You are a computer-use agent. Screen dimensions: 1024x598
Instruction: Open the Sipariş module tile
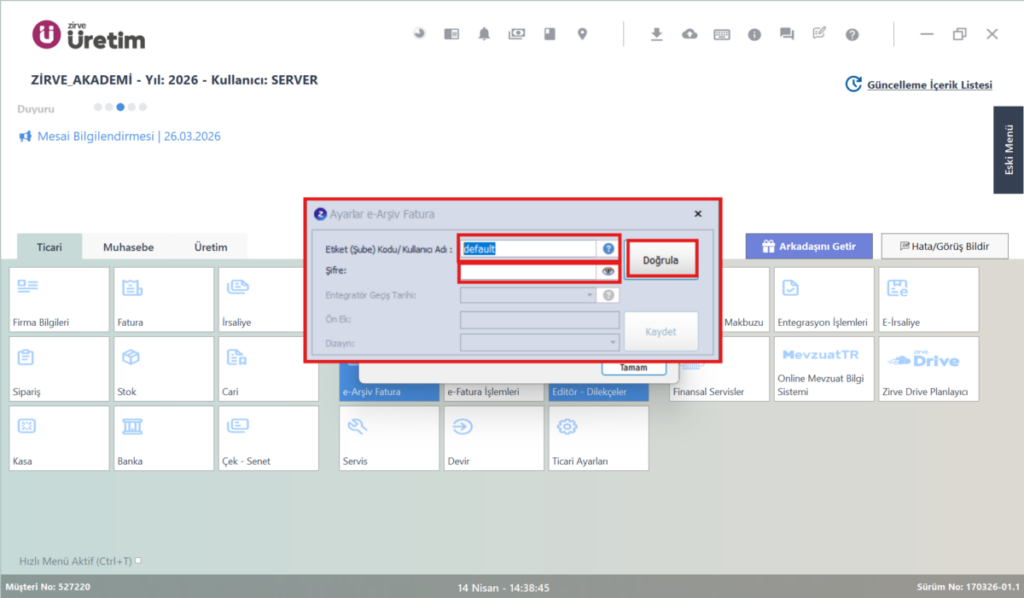click(59, 369)
